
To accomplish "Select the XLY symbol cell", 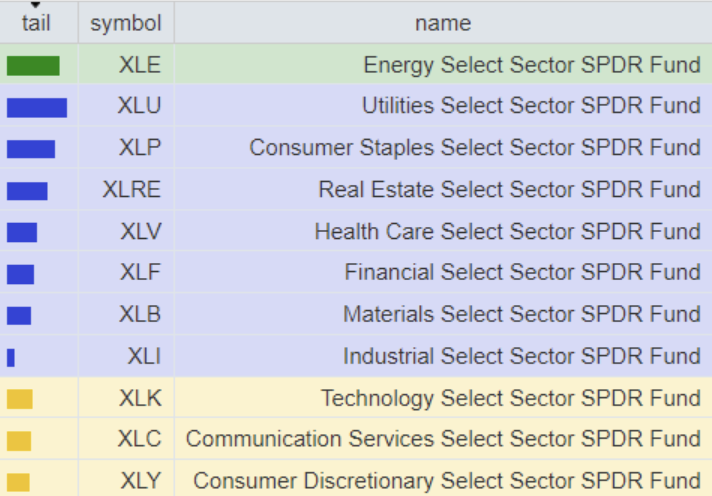I will [x=140, y=481].
